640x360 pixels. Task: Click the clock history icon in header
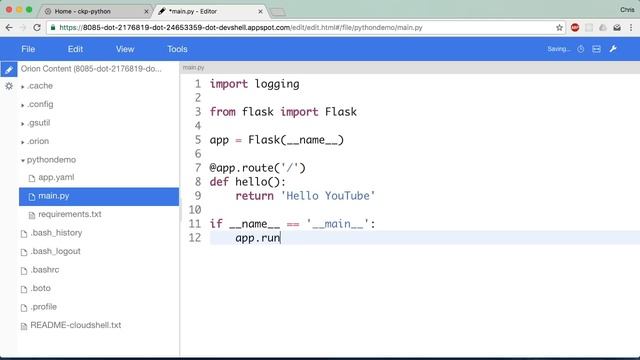tap(580, 49)
